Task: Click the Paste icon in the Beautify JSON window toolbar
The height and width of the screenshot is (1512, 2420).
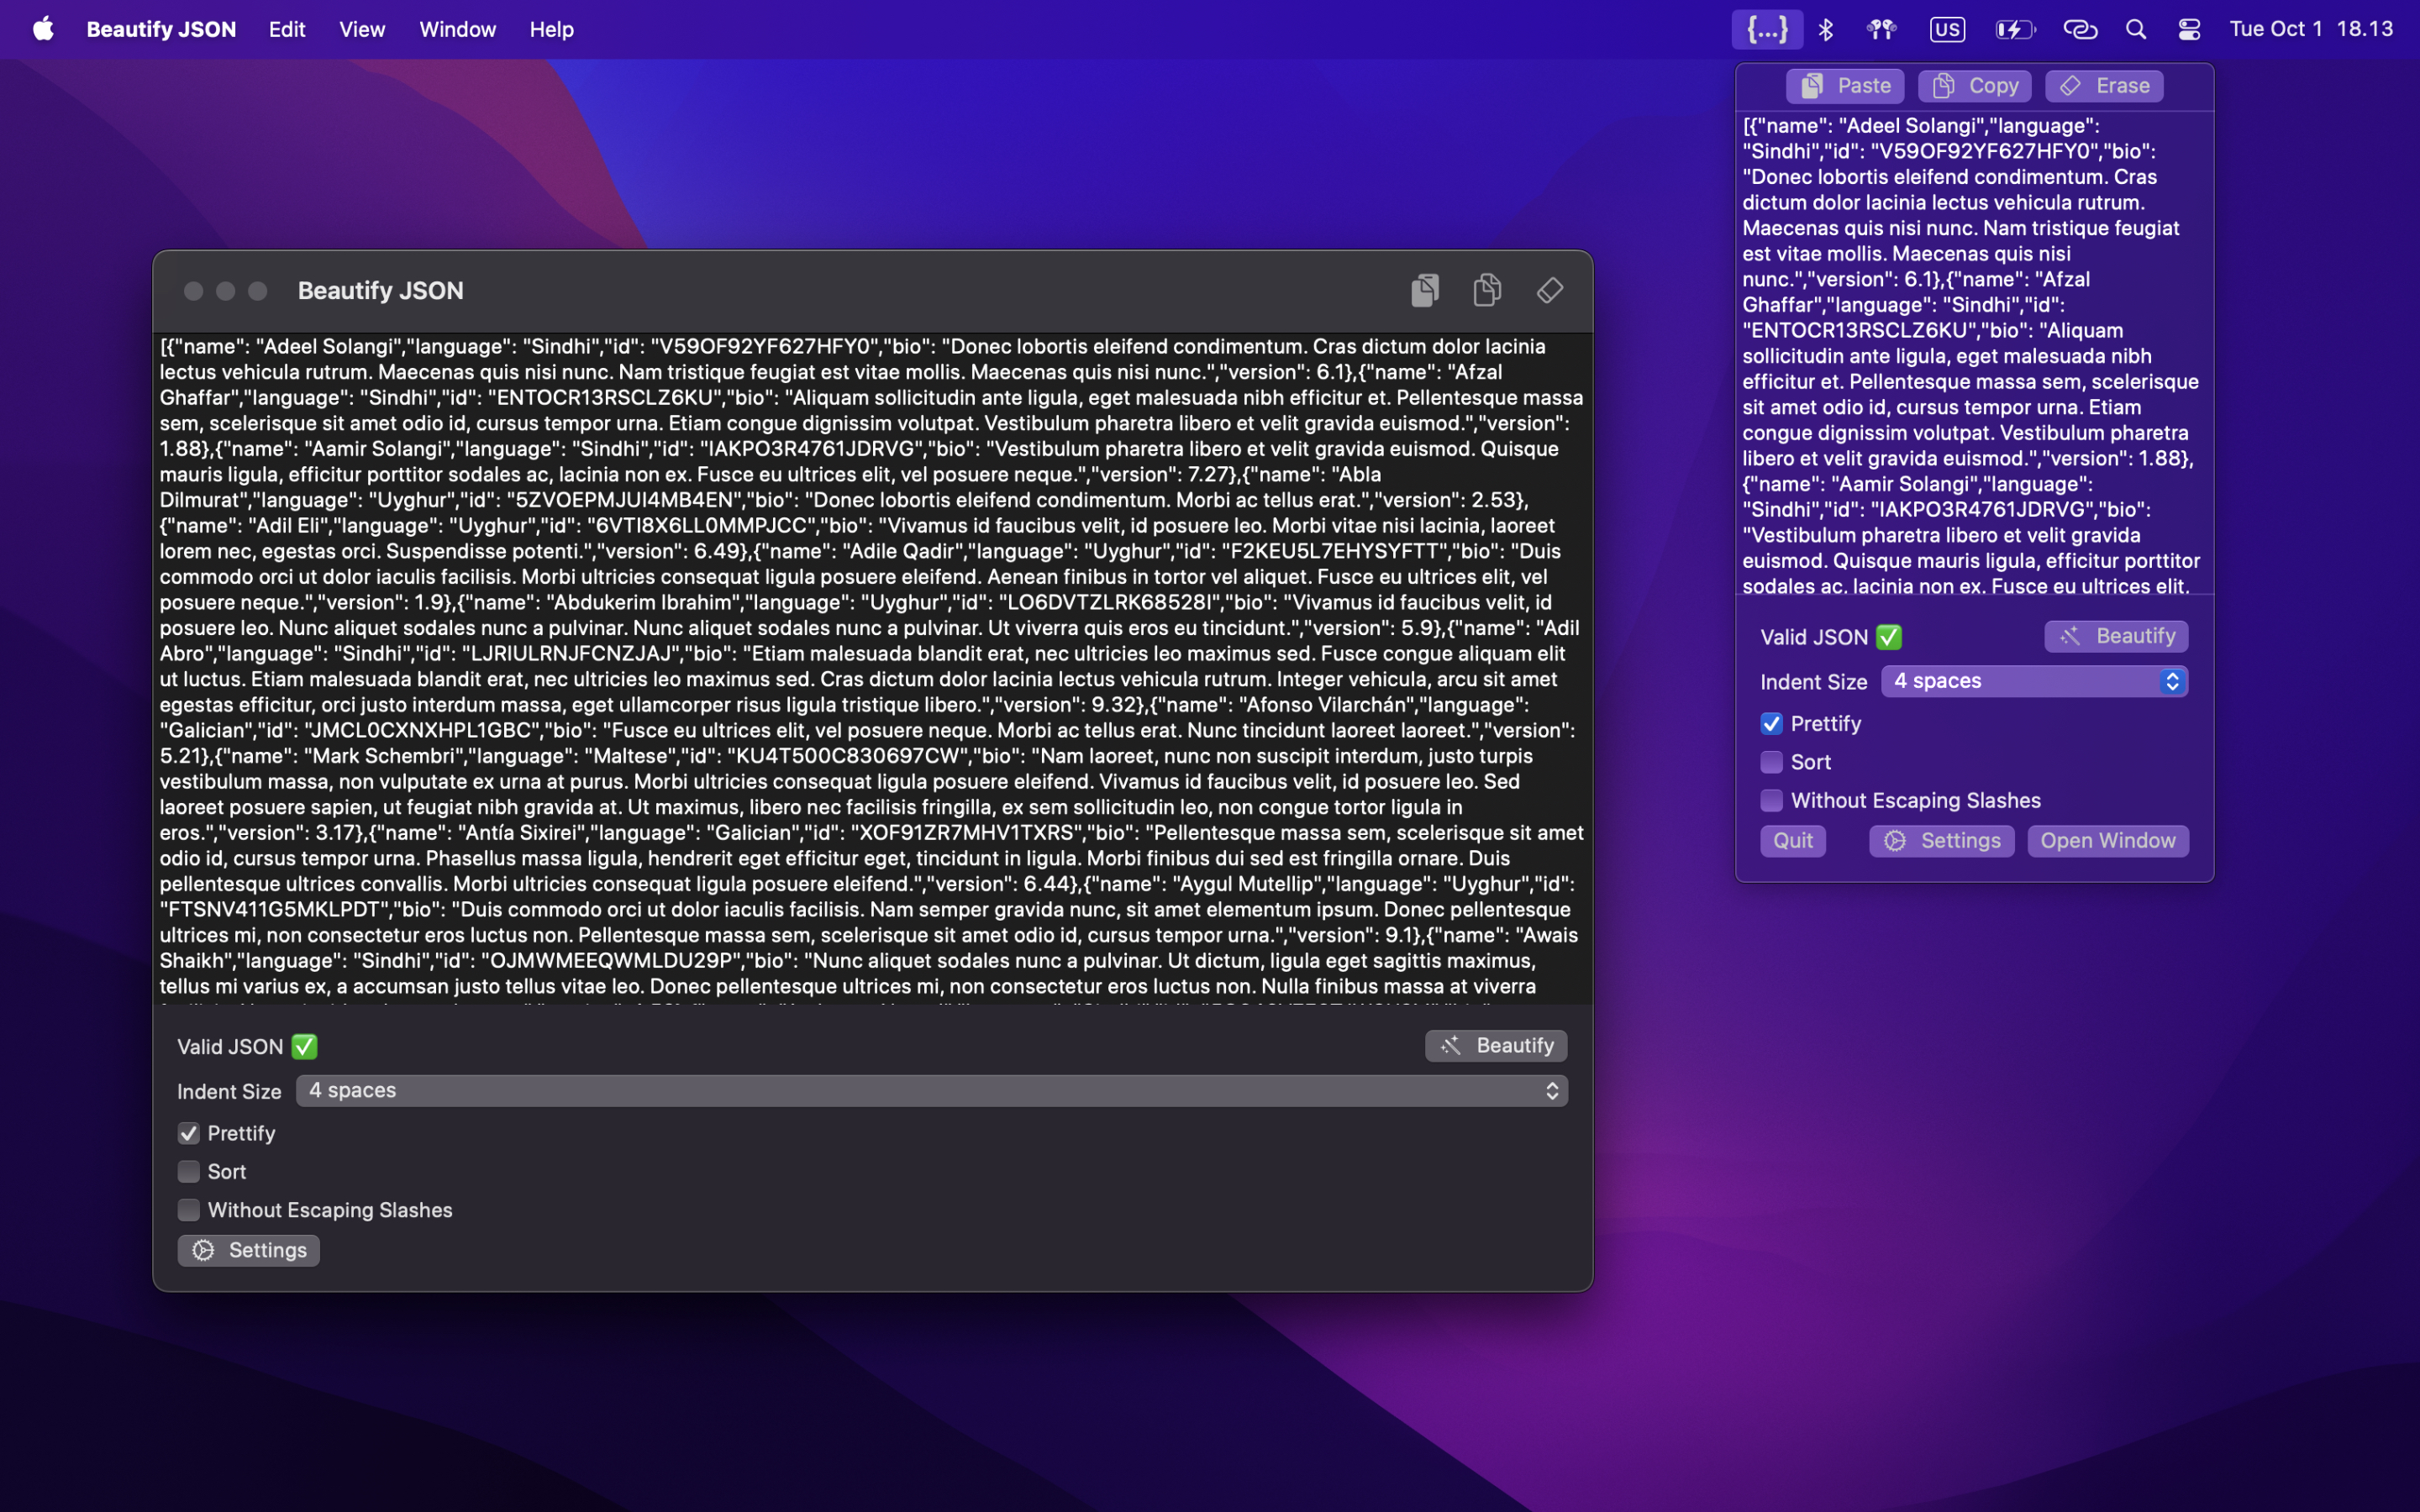Action: click(1424, 290)
